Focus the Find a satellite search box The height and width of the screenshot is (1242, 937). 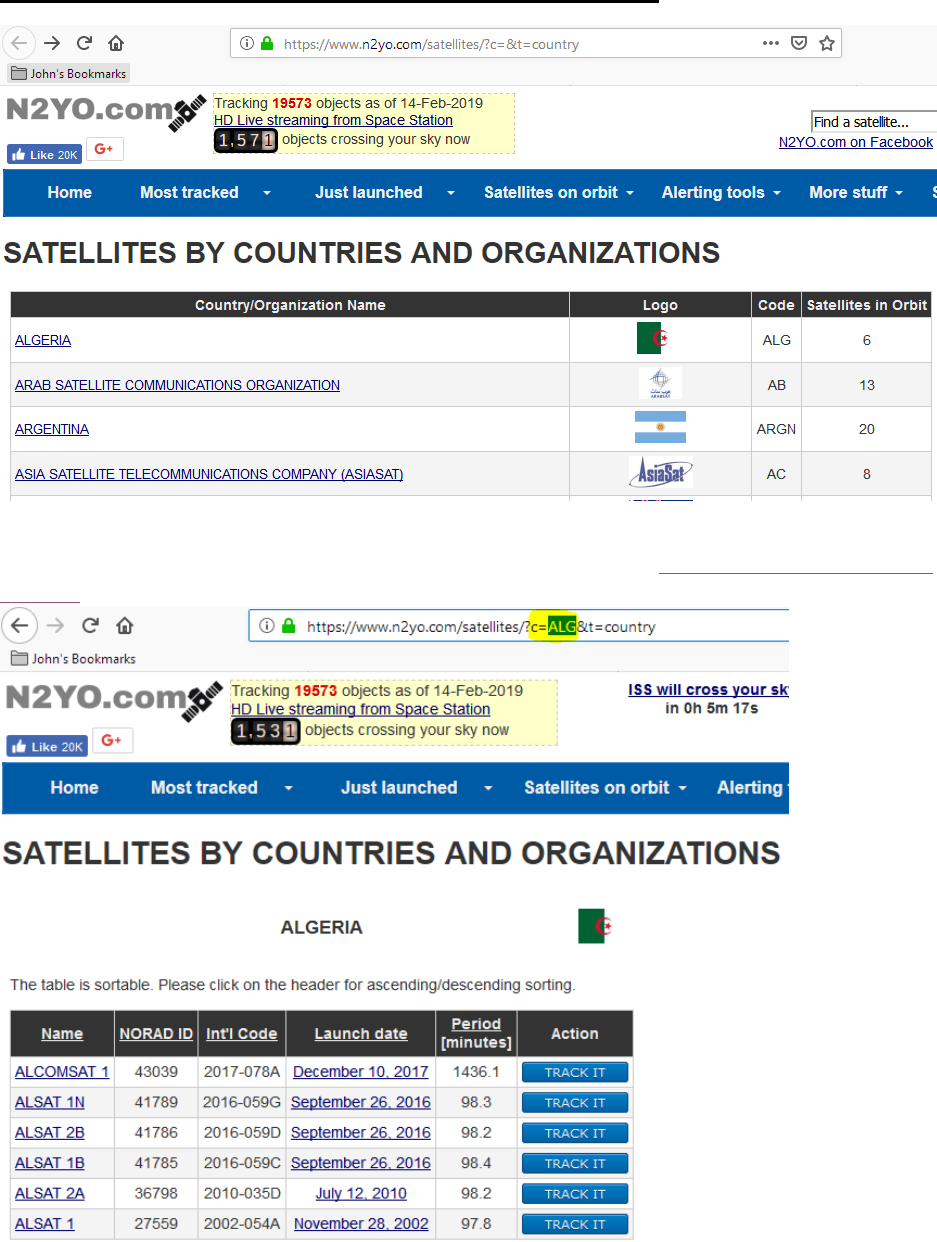click(x=874, y=122)
